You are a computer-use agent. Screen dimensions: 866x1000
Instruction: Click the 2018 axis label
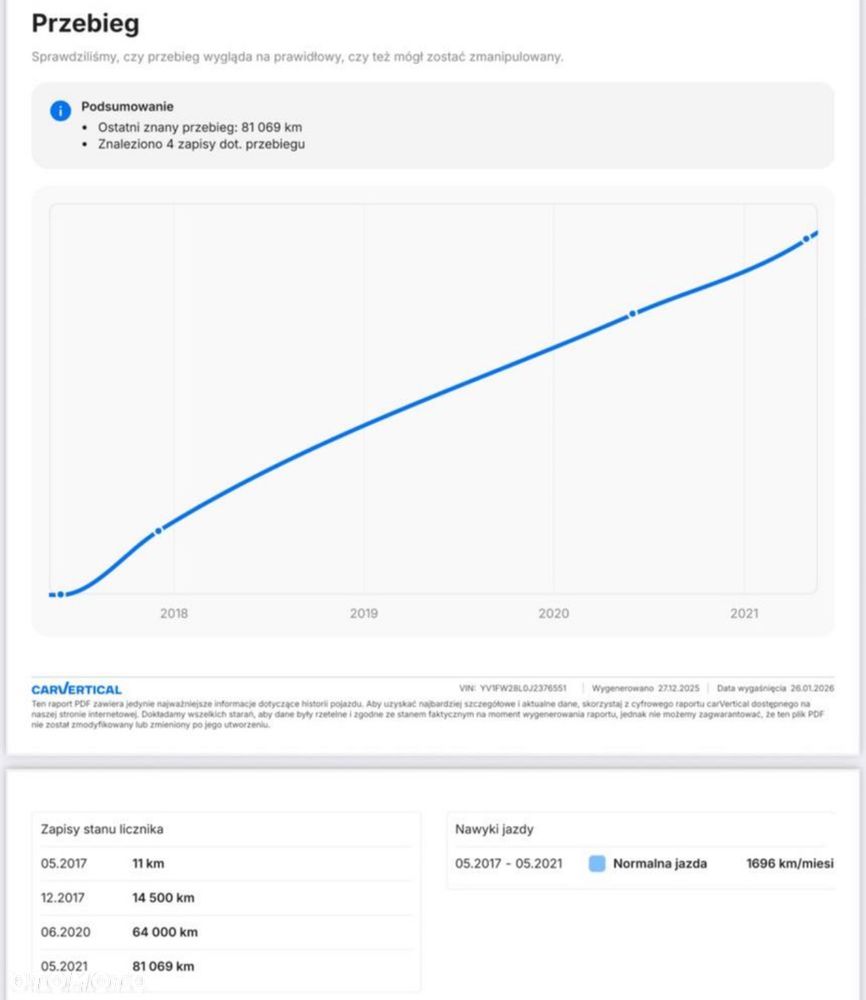click(174, 613)
